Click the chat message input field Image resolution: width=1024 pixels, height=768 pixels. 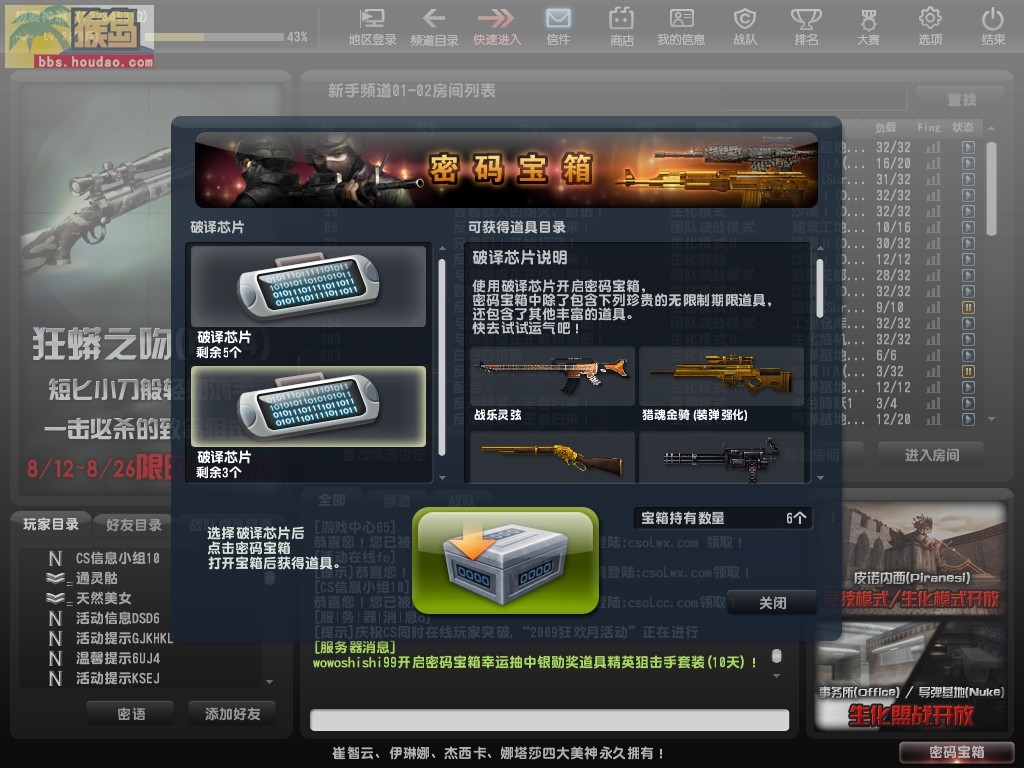549,720
